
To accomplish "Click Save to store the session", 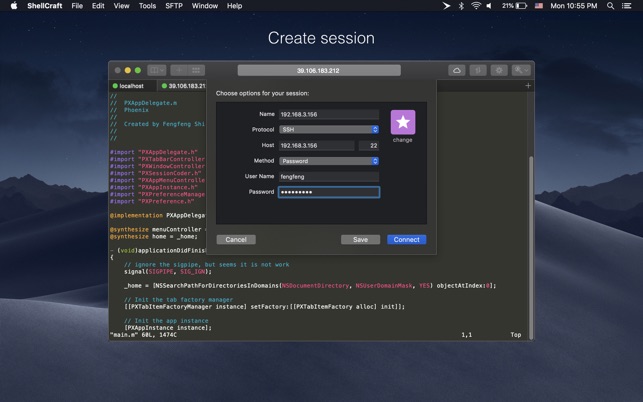I will (360, 240).
